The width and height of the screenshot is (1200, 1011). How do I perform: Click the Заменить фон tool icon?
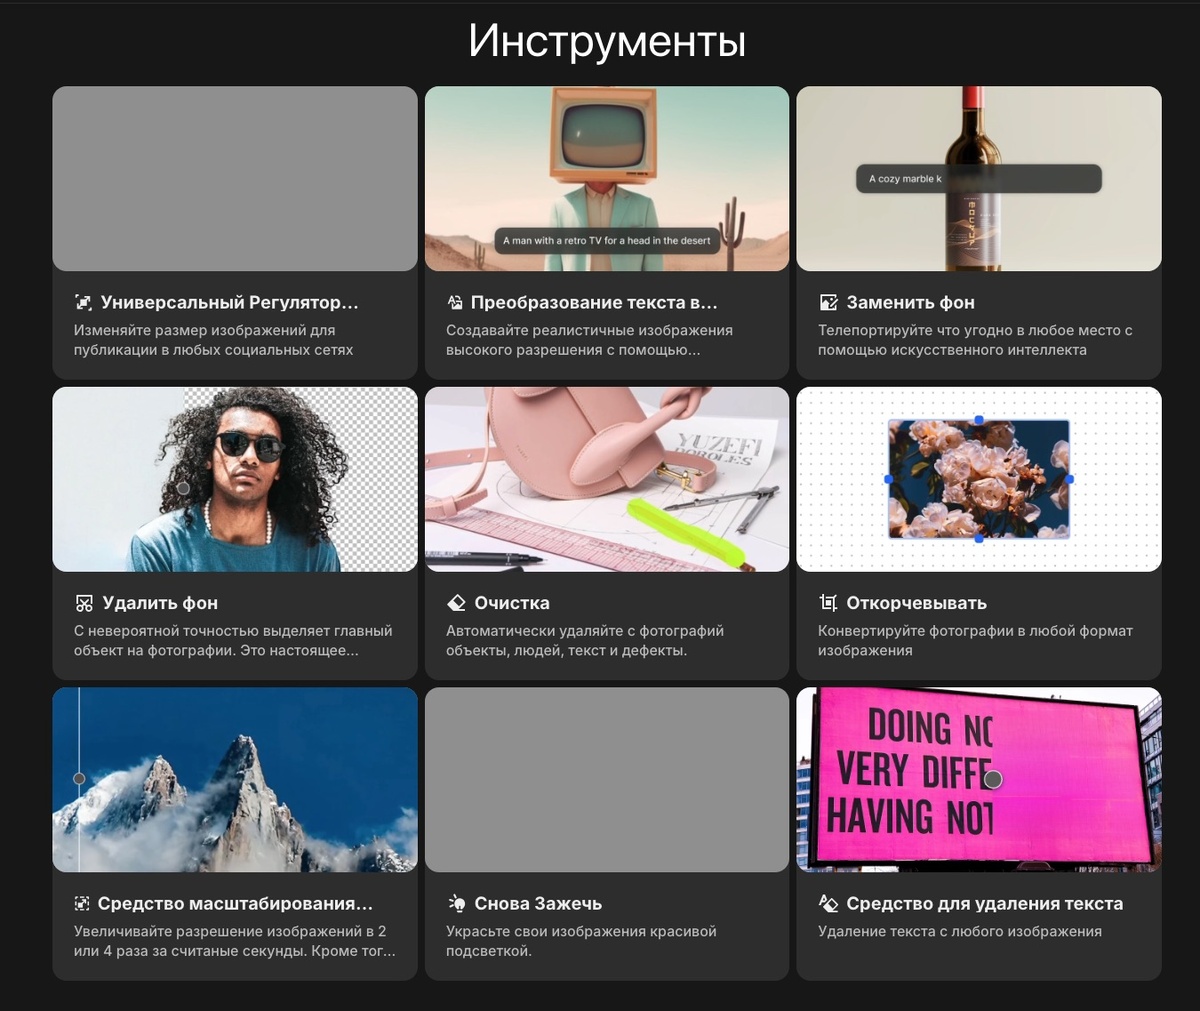[x=828, y=302]
